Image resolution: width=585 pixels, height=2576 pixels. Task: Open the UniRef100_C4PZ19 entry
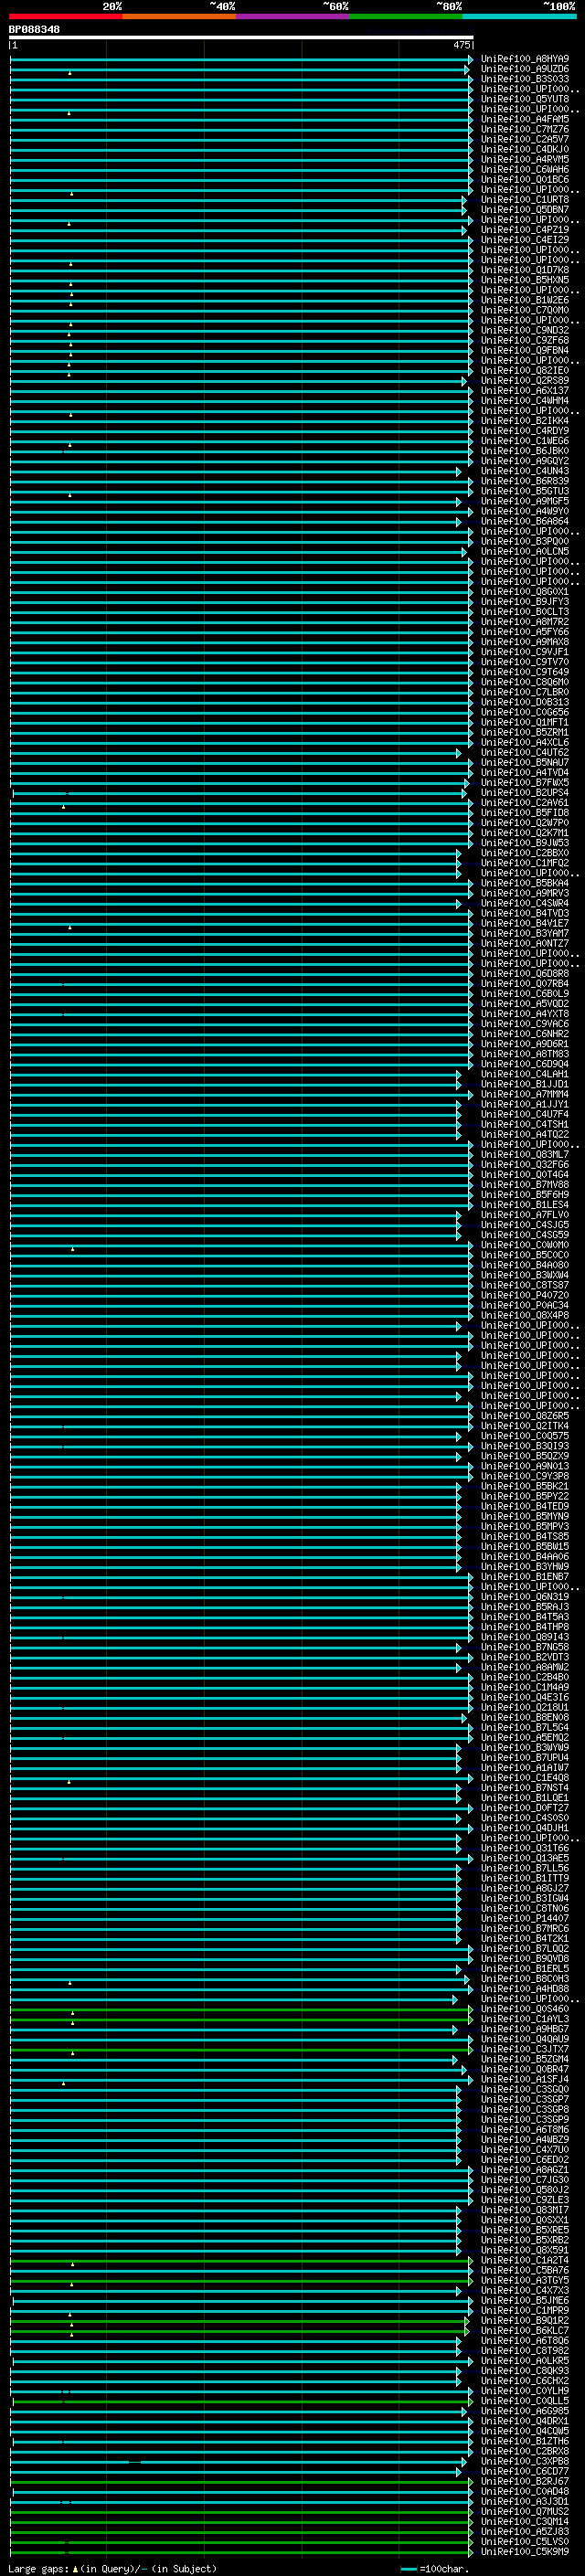pos(525,230)
